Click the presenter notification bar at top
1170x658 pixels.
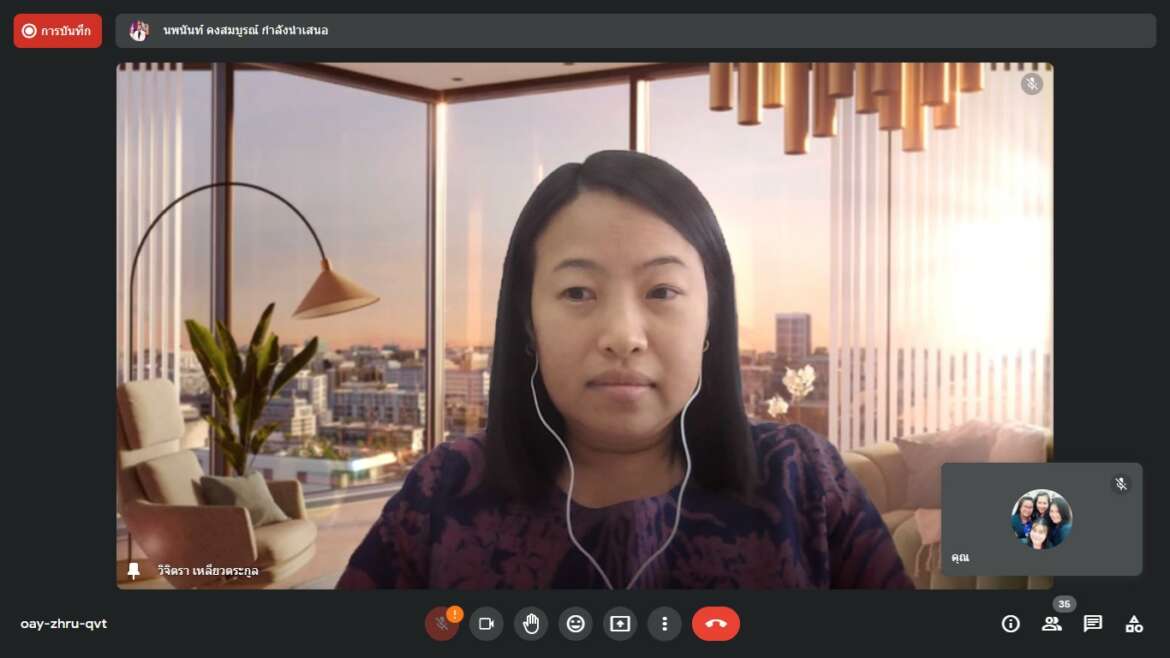pyautogui.click(x=636, y=31)
